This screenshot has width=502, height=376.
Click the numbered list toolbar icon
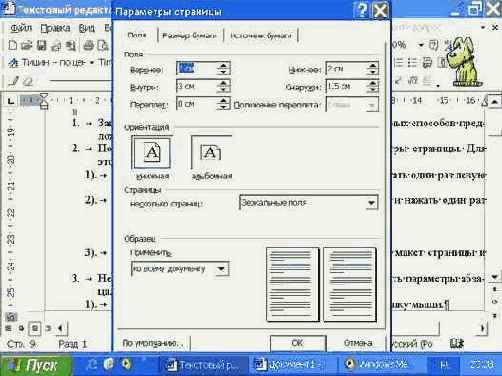398,62
